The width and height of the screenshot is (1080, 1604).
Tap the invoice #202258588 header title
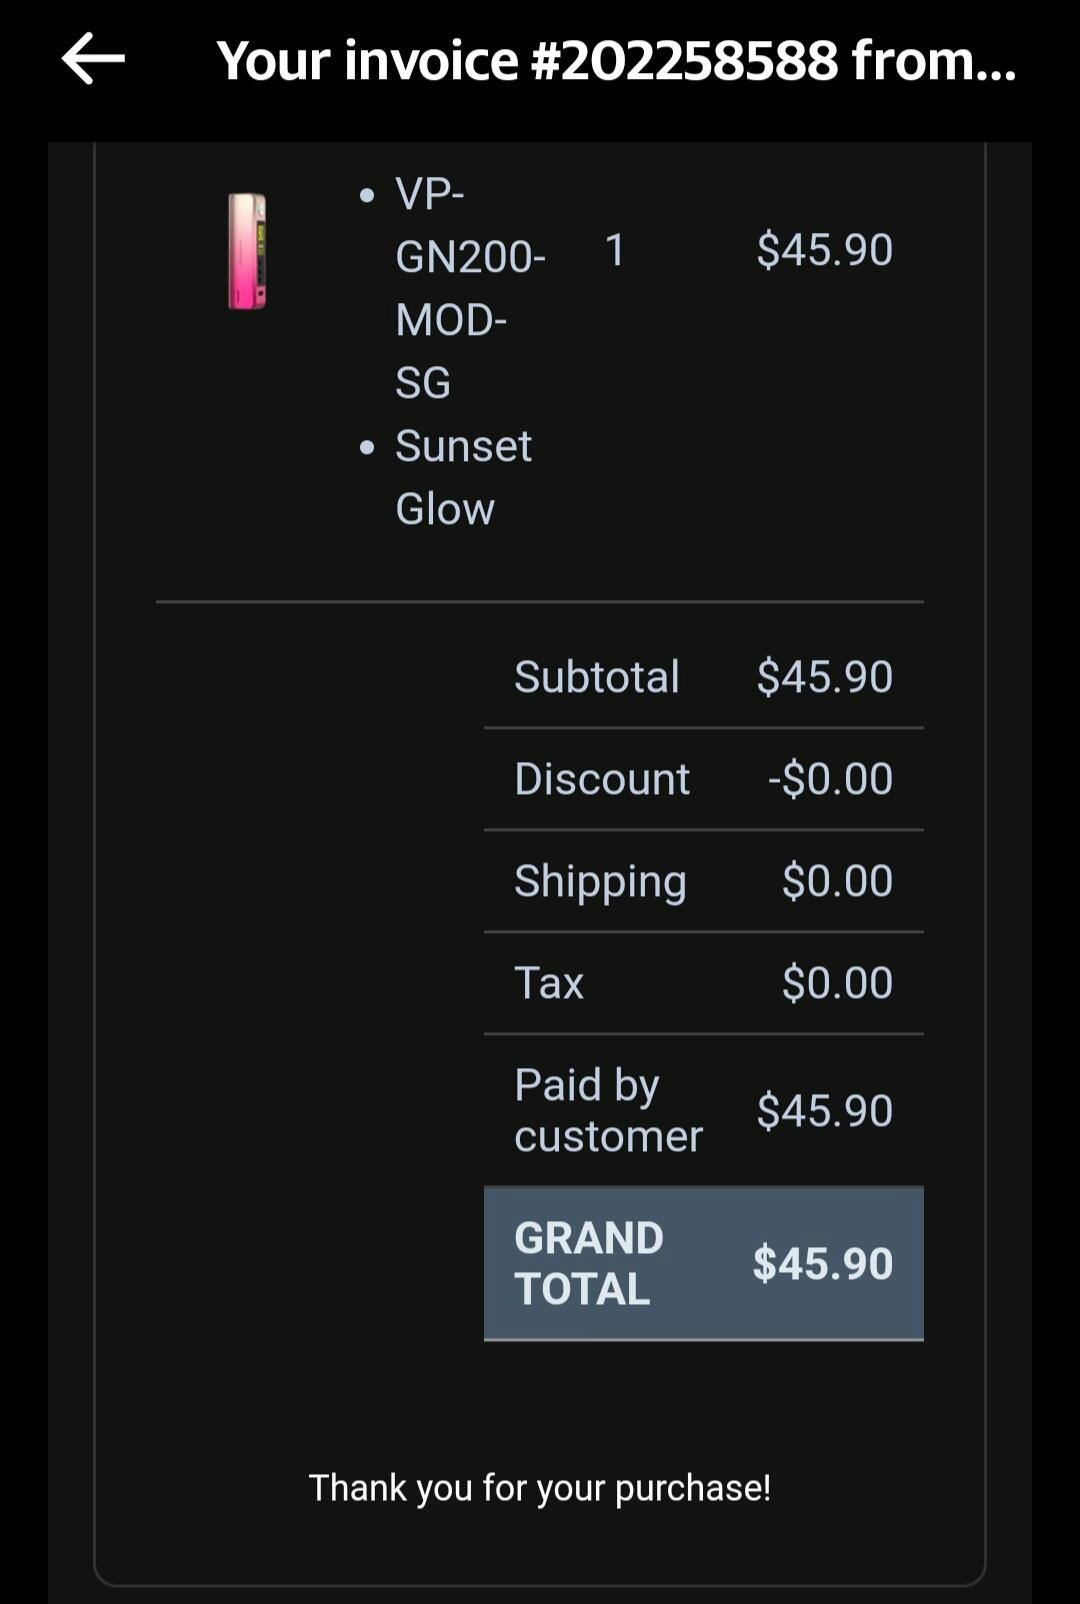(616, 60)
